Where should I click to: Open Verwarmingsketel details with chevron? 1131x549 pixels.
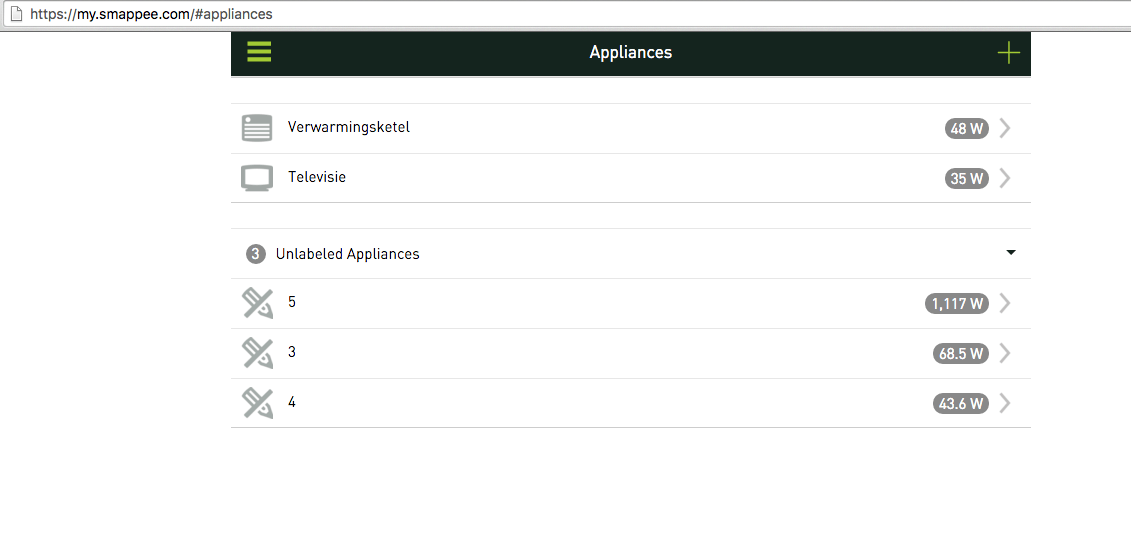pyautogui.click(x=1005, y=128)
